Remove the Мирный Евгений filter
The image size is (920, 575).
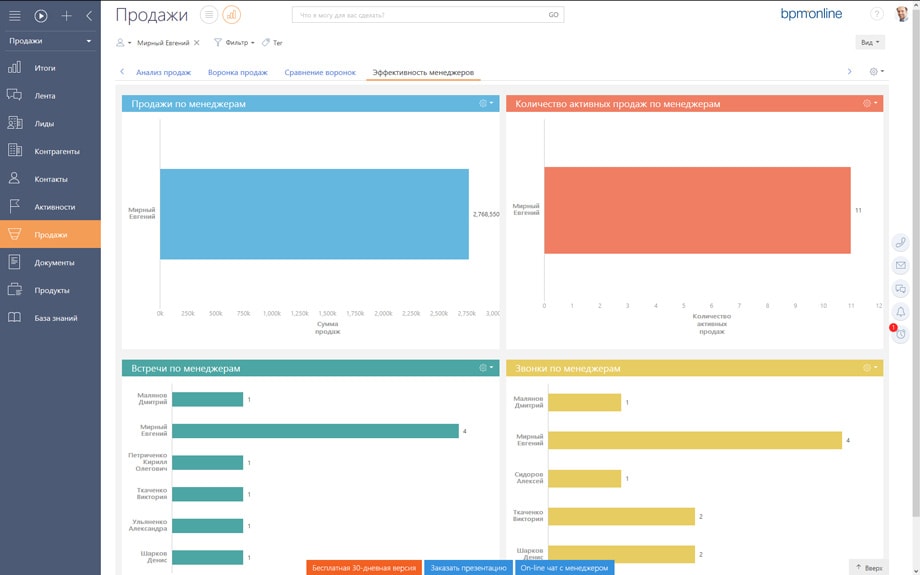pyautogui.click(x=197, y=42)
